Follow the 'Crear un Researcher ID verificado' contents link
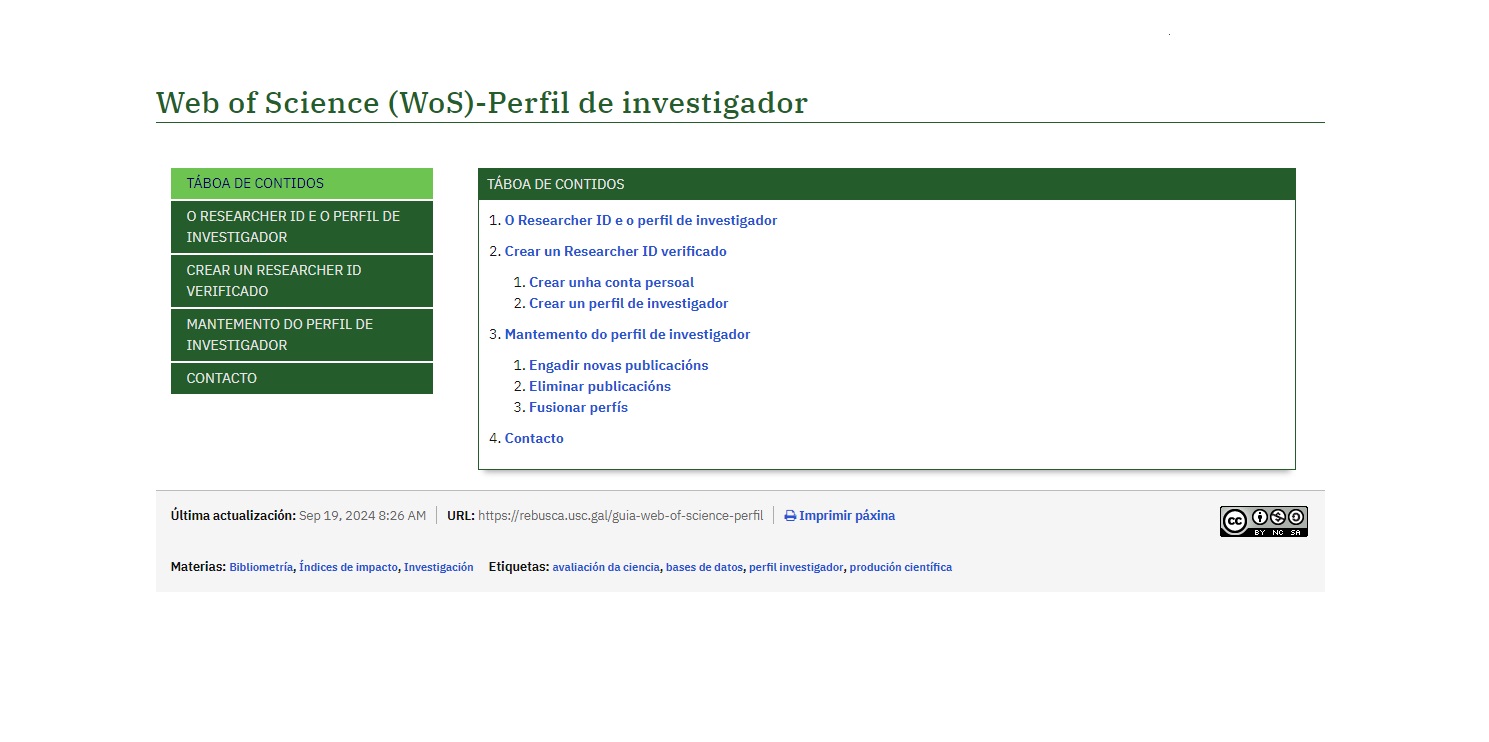Image resolution: width=1489 pixels, height=742 pixels. tap(615, 252)
